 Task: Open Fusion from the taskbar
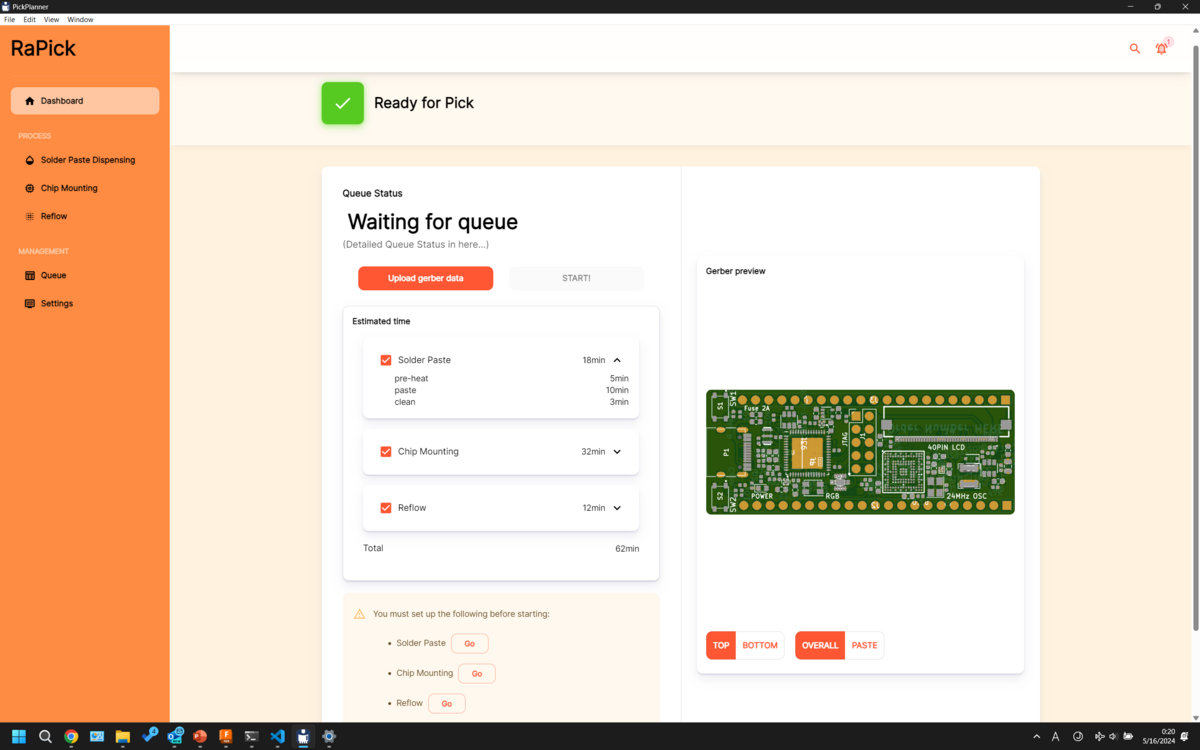226,736
